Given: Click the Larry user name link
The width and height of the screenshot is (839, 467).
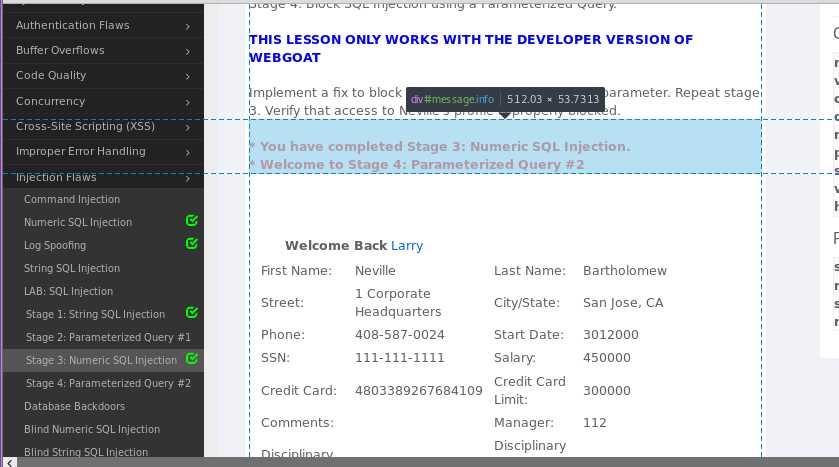Looking at the screenshot, I should 407,246.
